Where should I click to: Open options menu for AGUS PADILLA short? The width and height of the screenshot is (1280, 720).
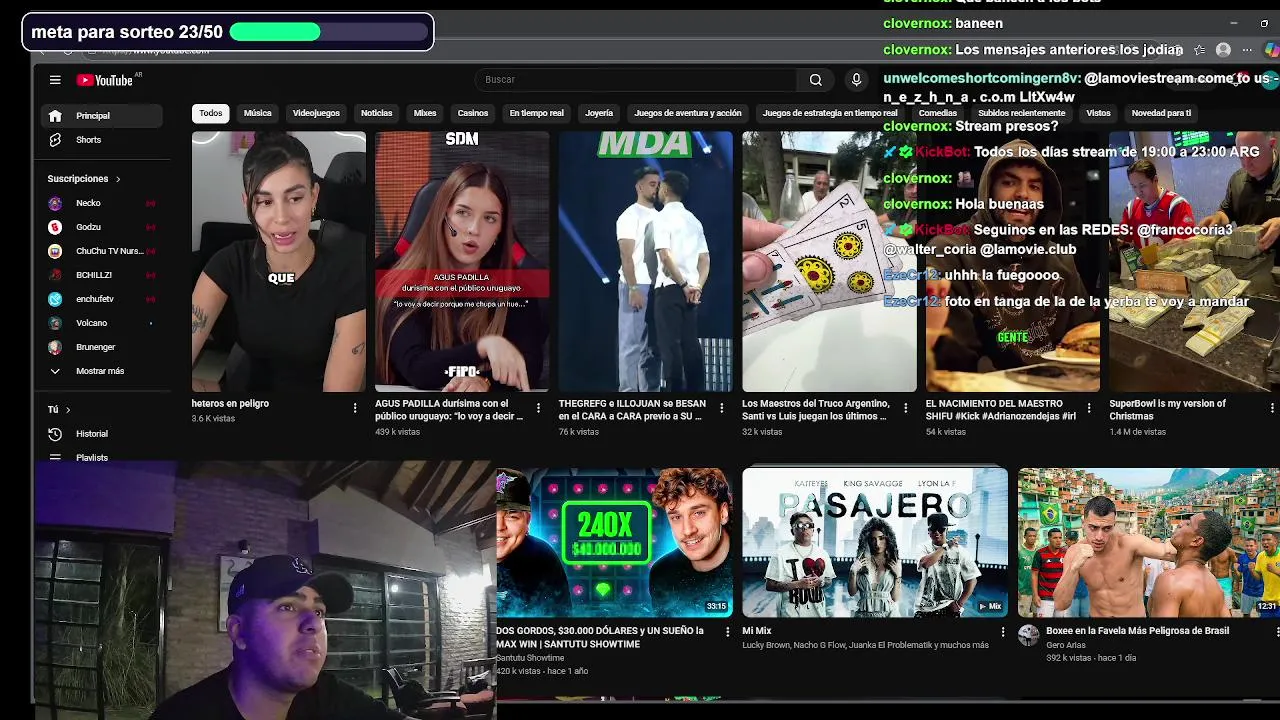538,408
